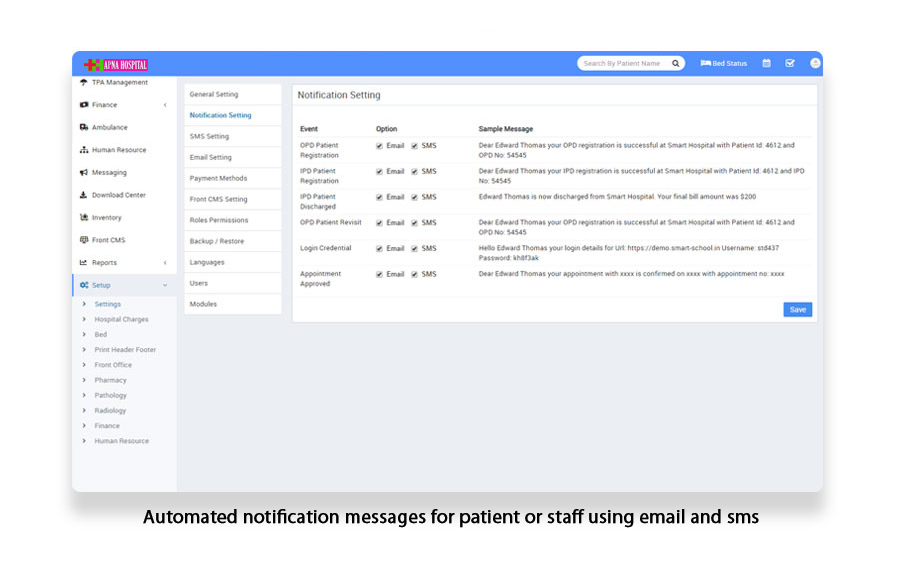Click the TPA Management umbrella icon
Image resolution: width=900 pixels, height=572 pixels.
[84, 82]
